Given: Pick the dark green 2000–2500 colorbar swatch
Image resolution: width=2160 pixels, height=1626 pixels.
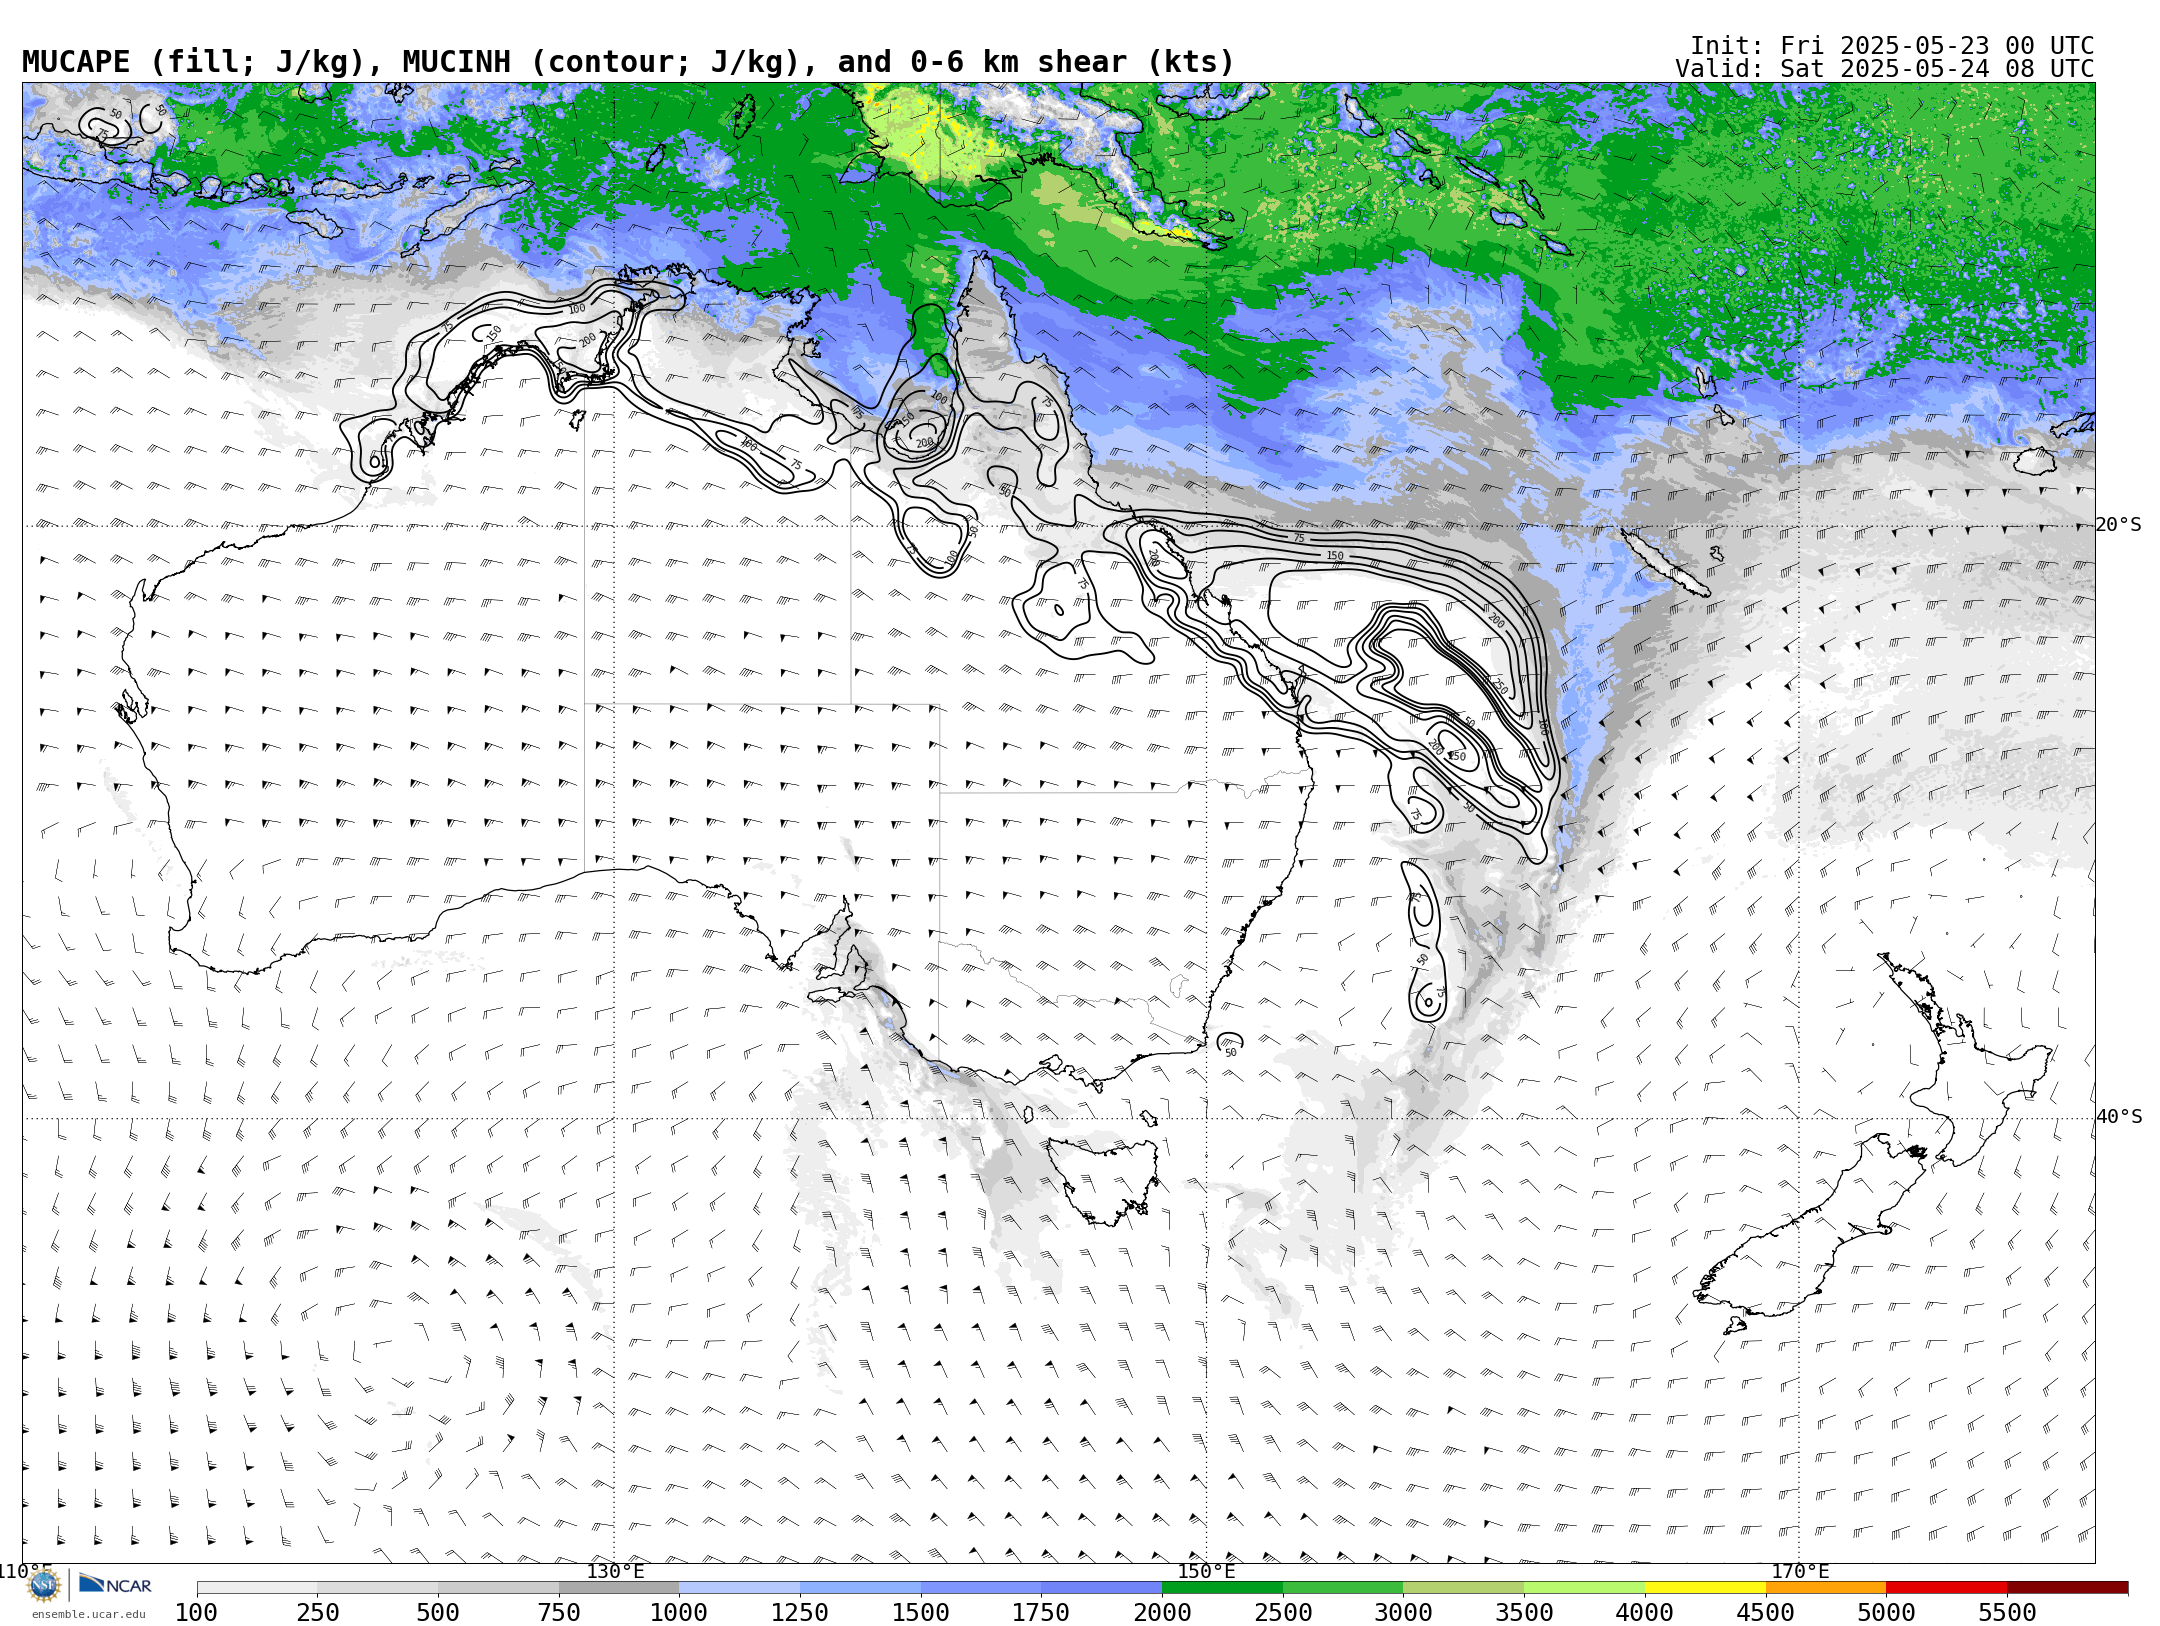Looking at the screenshot, I should point(1222,1588).
